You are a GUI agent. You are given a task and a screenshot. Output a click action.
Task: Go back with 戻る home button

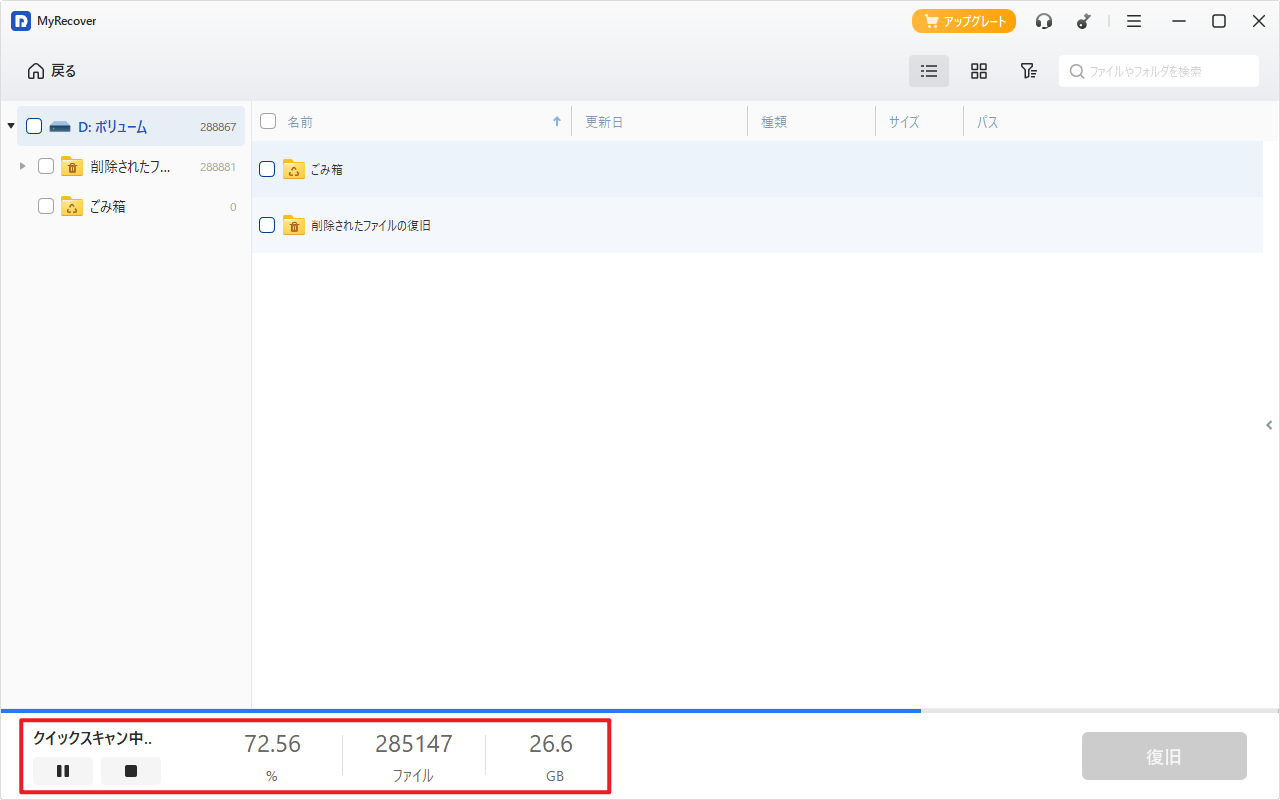pos(52,71)
